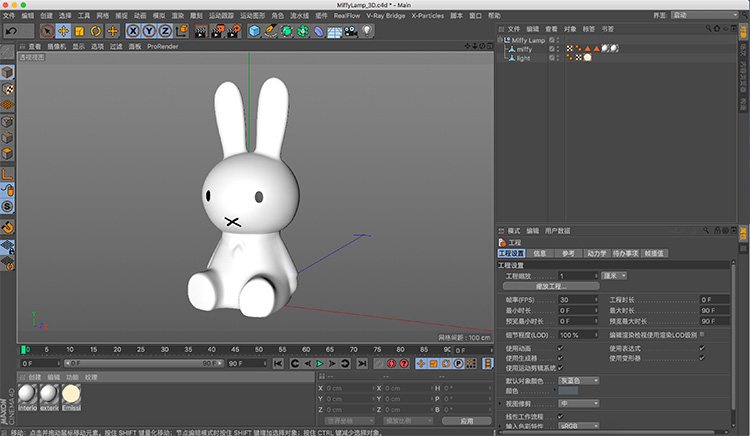The height and width of the screenshot is (436, 750).
Task: Expand the 视图修剪 disclosure triangle
Action: pyautogui.click(x=500, y=403)
